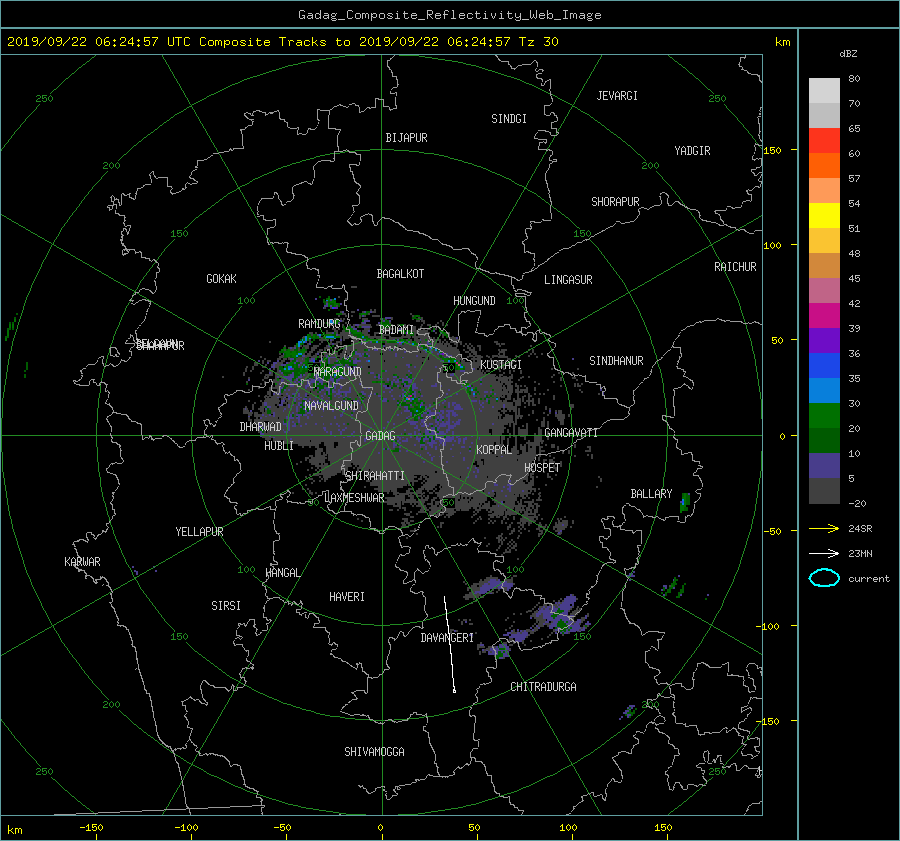The image size is (900, 841).
Task: Click the LAXMESHWAR city label
Action: pyautogui.click(x=354, y=497)
